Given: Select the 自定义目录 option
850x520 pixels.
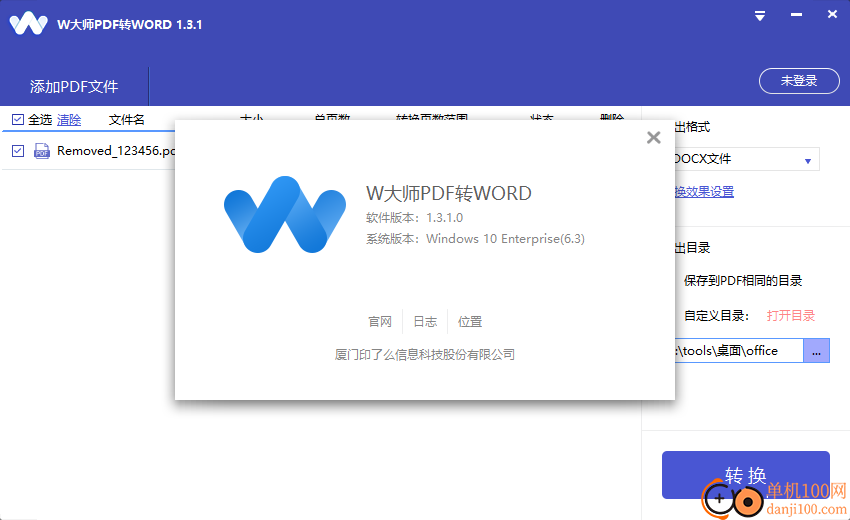Looking at the screenshot, I should click(x=716, y=316).
